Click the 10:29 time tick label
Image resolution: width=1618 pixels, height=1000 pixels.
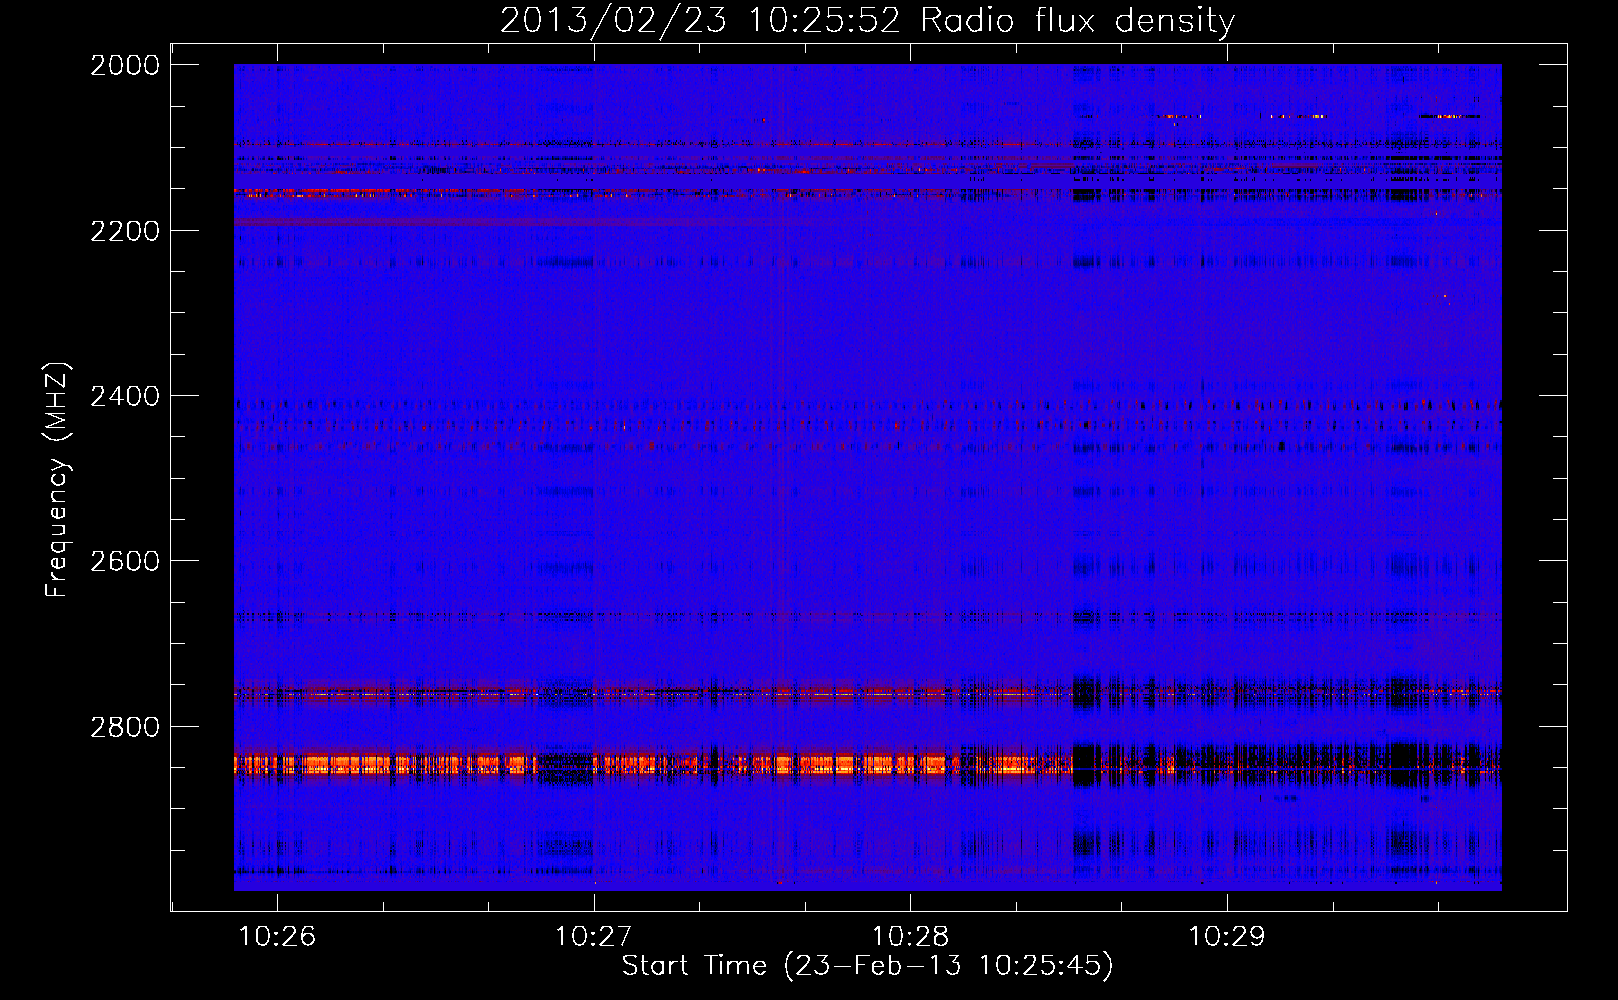[1227, 937]
